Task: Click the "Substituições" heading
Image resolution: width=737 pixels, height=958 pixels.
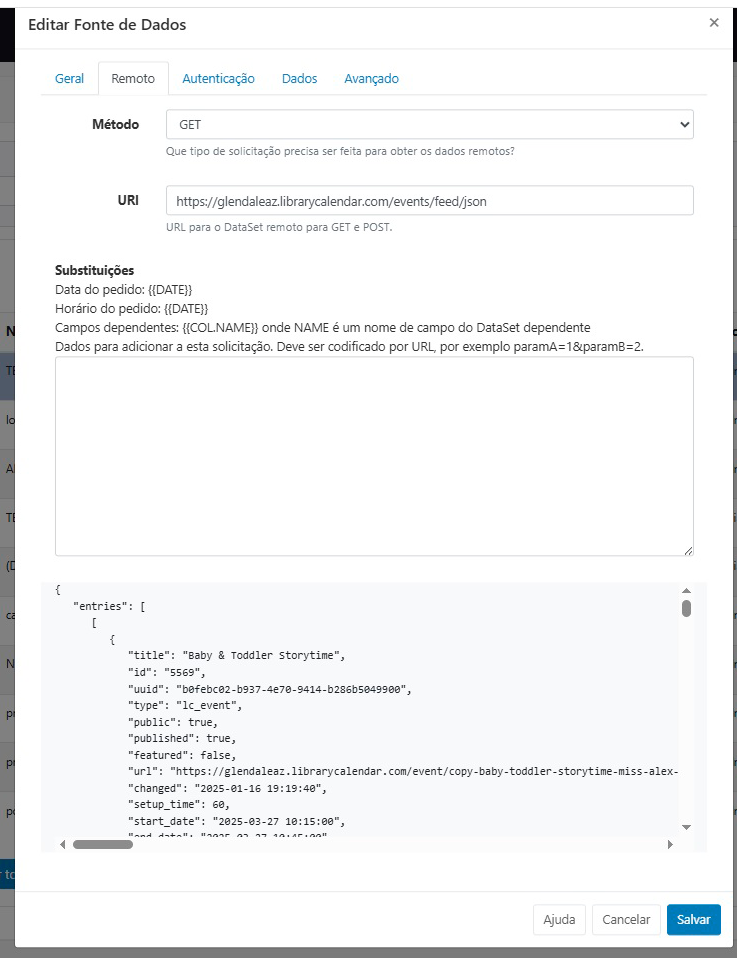Action: (94, 270)
